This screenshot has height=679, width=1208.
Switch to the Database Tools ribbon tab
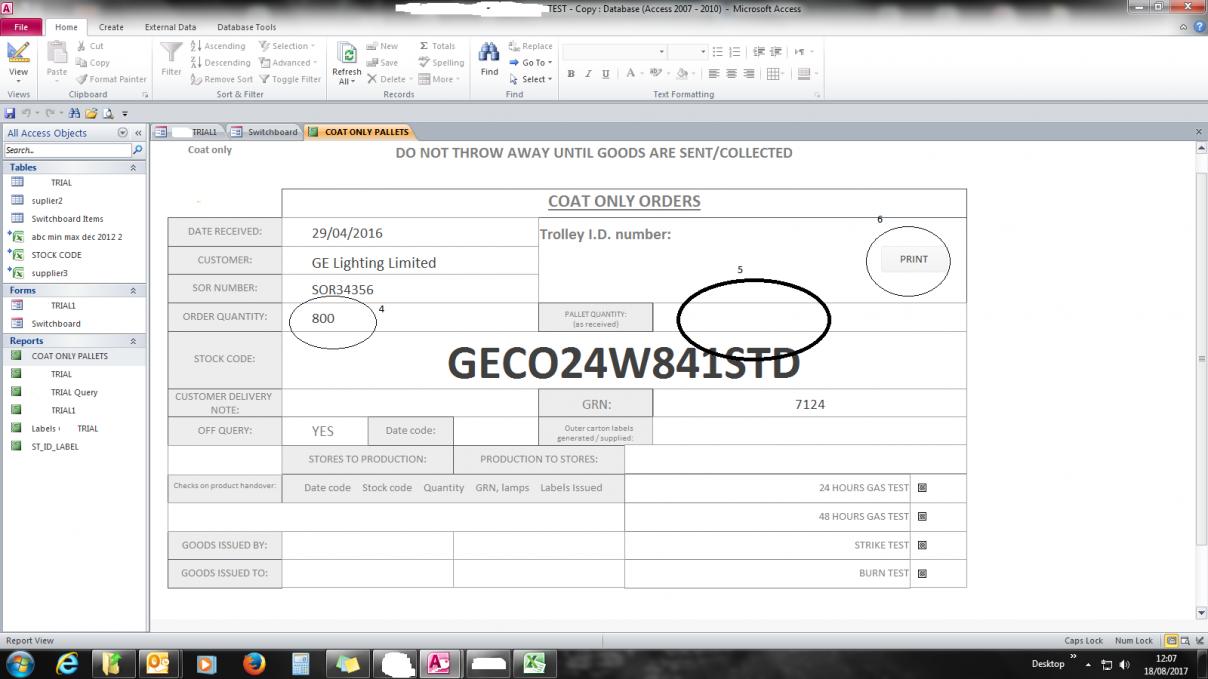point(247,27)
